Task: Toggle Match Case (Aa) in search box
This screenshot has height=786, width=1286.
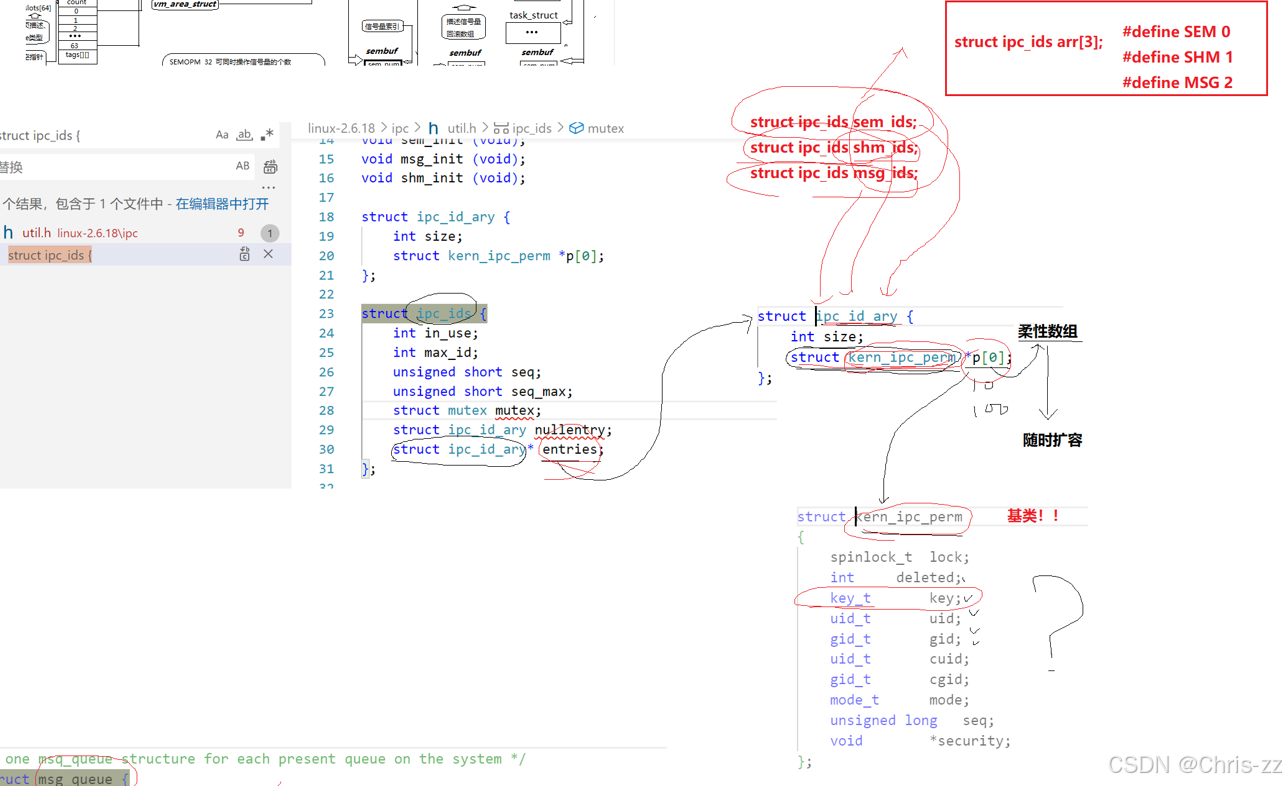Action: click(x=222, y=135)
